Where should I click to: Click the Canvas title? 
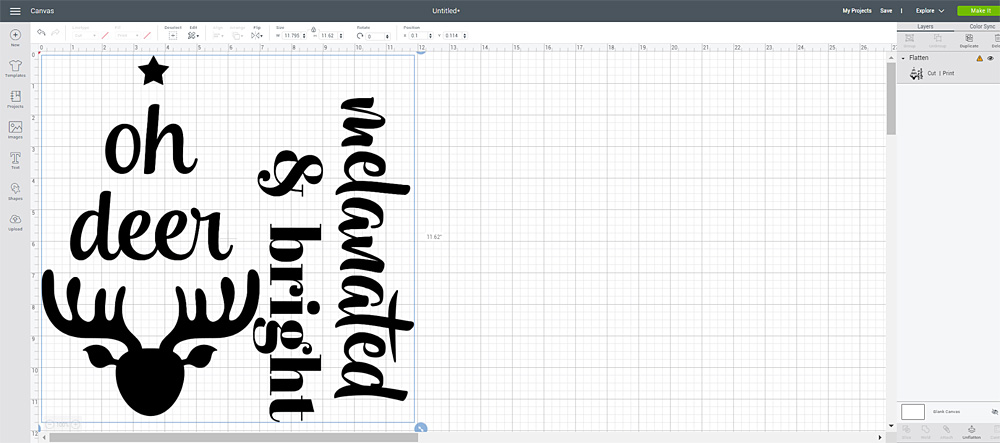(x=41, y=11)
